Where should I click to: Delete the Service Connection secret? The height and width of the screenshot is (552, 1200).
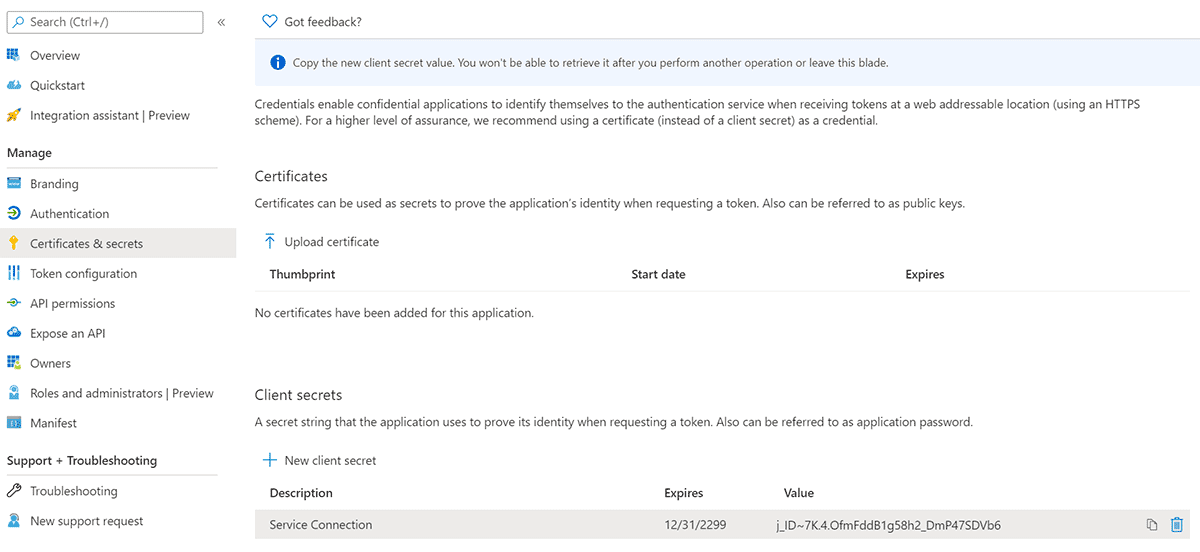click(x=1177, y=525)
